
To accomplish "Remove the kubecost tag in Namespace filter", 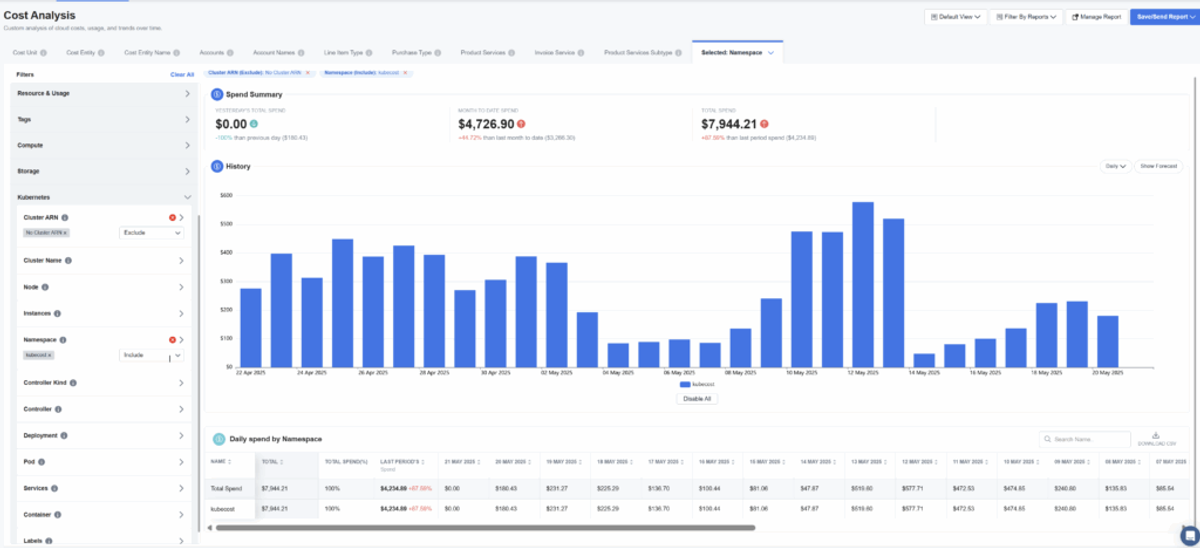I will point(50,355).
